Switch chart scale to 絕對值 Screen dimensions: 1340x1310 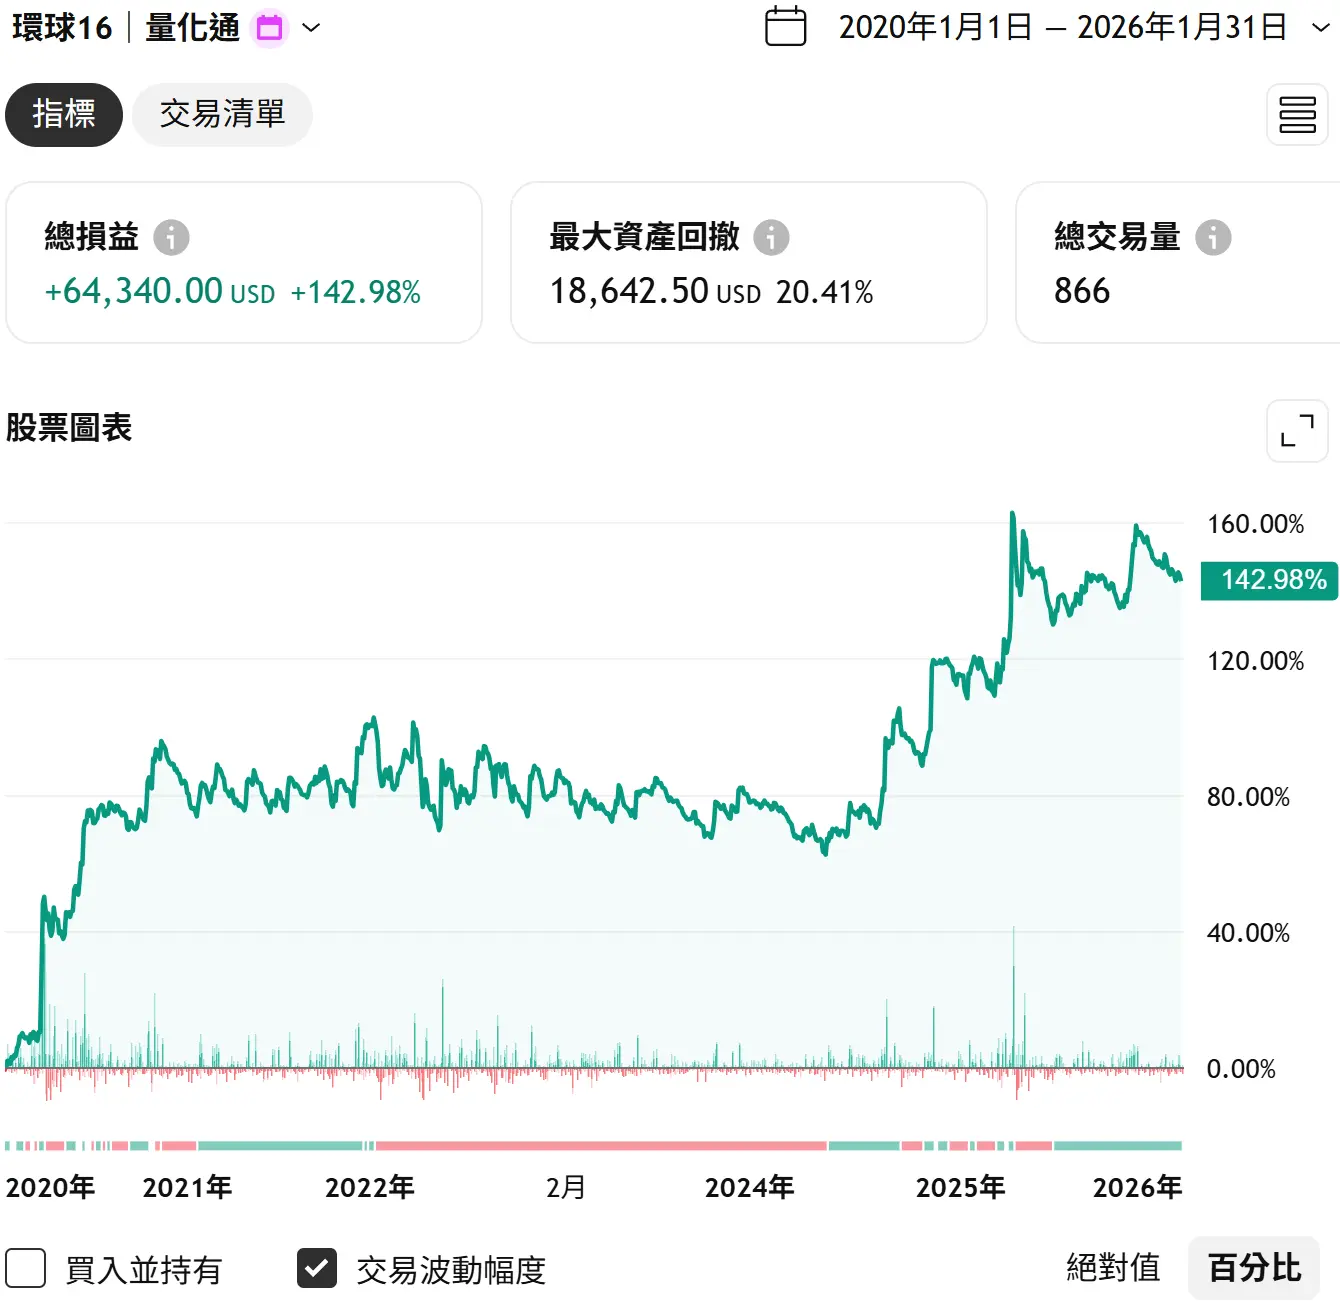[1113, 1268]
